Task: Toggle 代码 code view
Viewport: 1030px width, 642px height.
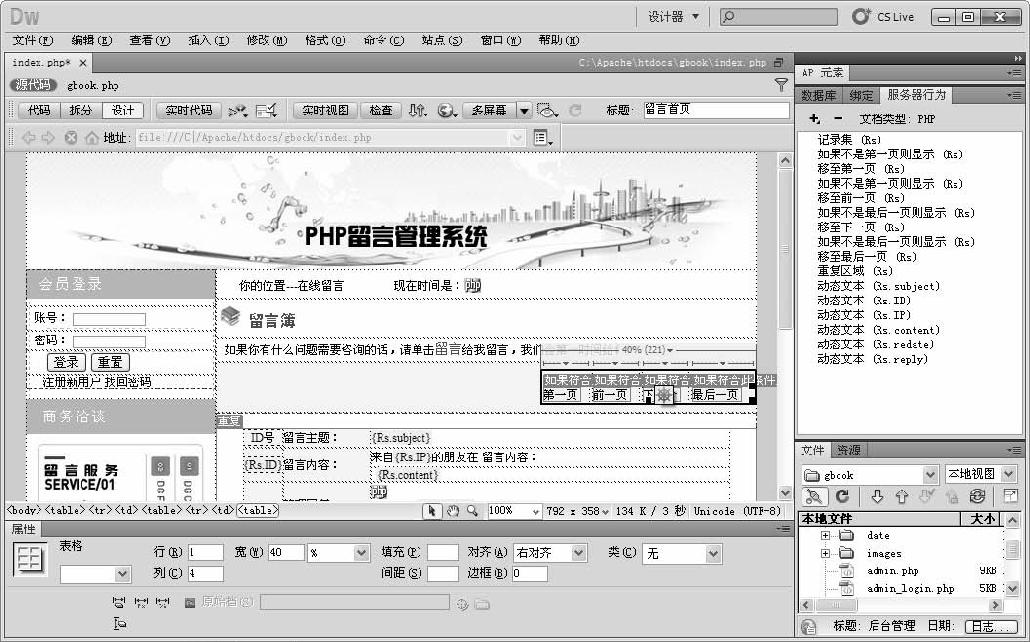Action: [x=39, y=110]
